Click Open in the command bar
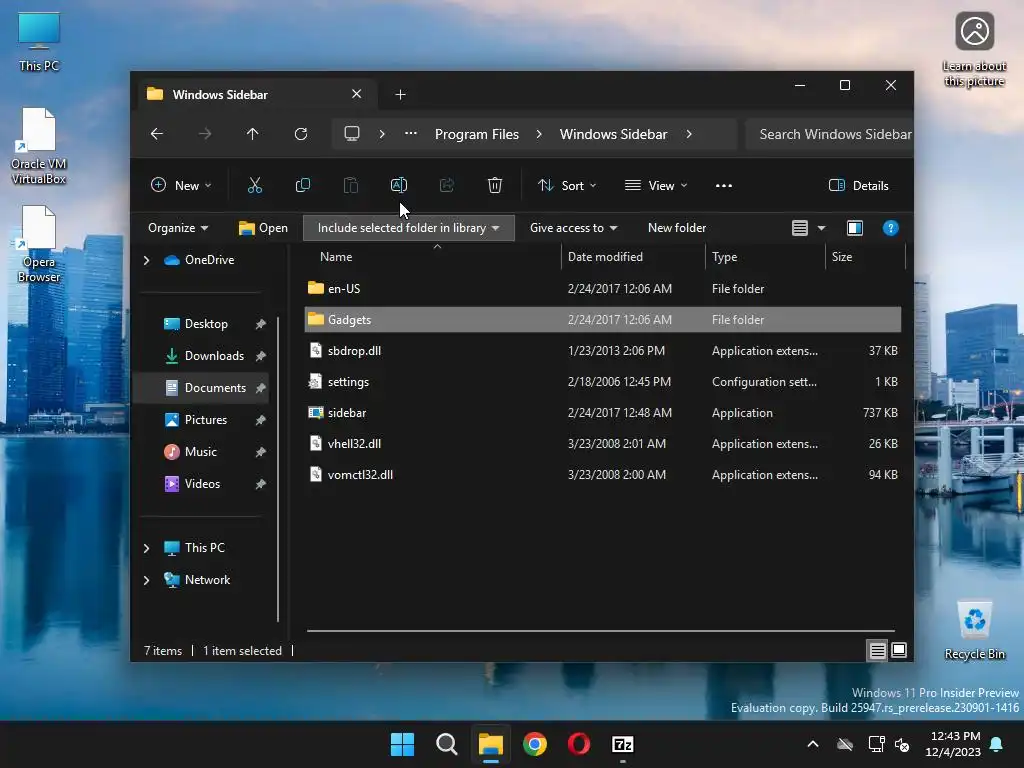The image size is (1024, 768). click(x=263, y=228)
